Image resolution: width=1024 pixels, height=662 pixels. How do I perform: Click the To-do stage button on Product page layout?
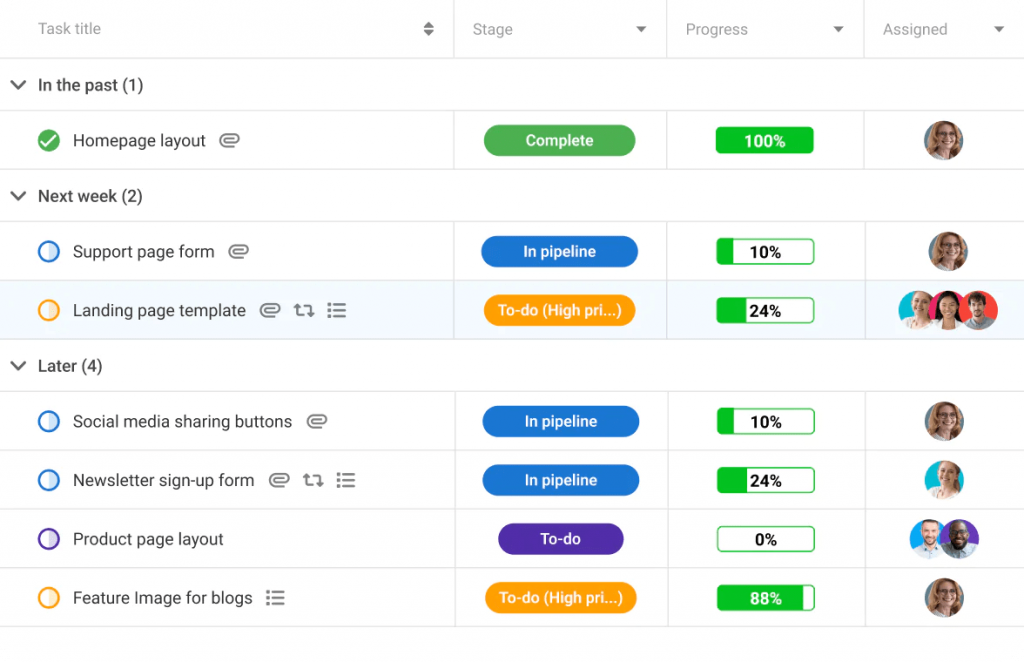click(x=560, y=538)
